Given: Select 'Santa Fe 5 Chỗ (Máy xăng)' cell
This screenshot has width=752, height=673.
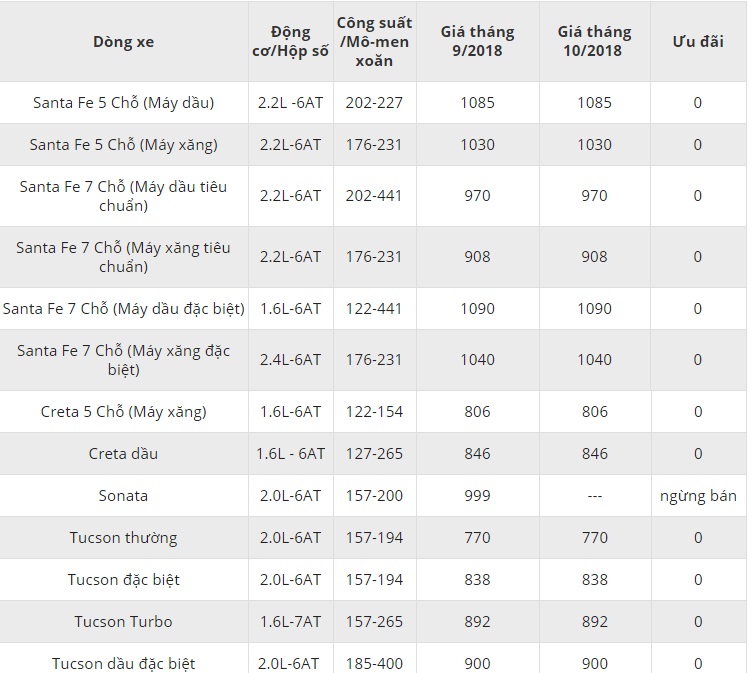Looking at the screenshot, I should point(123,144).
